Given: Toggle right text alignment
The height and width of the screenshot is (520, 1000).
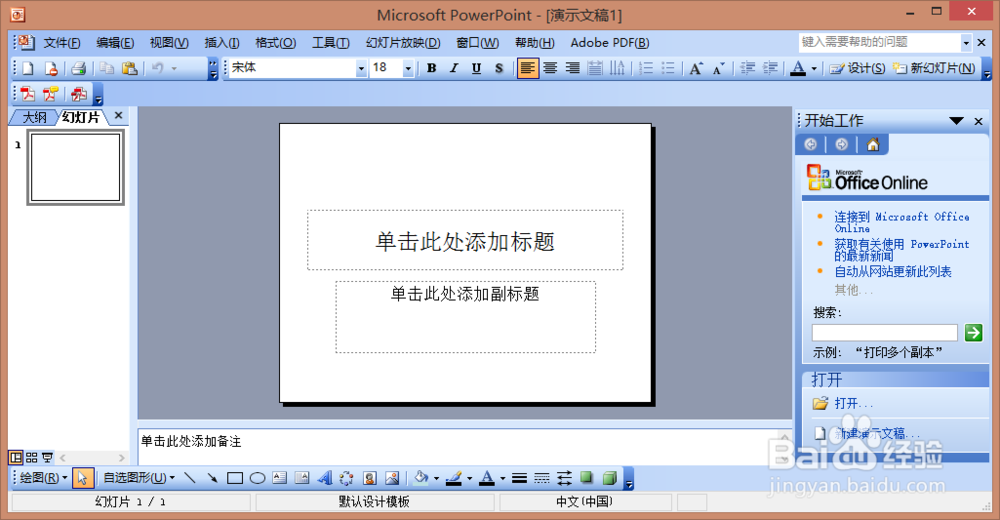Looking at the screenshot, I should (x=573, y=68).
